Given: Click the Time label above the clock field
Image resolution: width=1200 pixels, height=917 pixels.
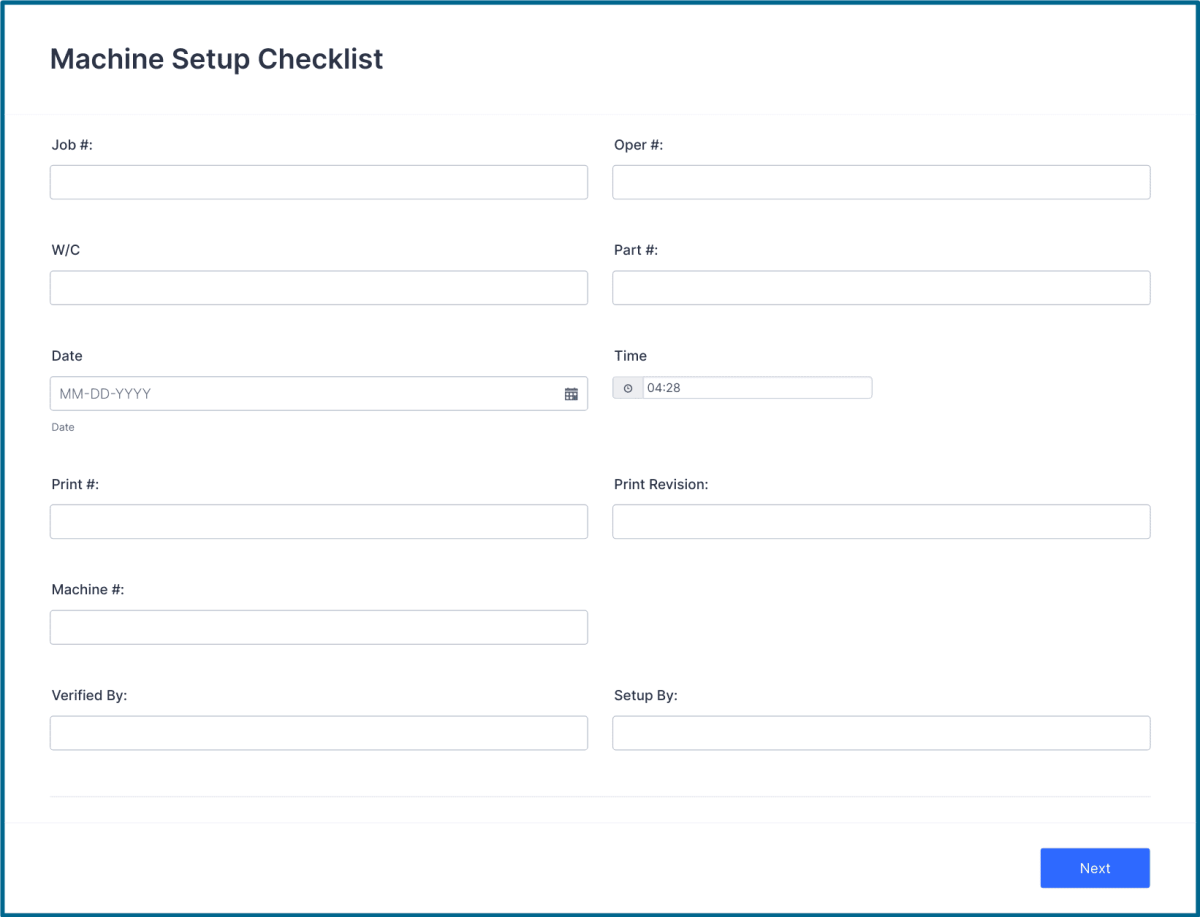Looking at the screenshot, I should click(629, 355).
